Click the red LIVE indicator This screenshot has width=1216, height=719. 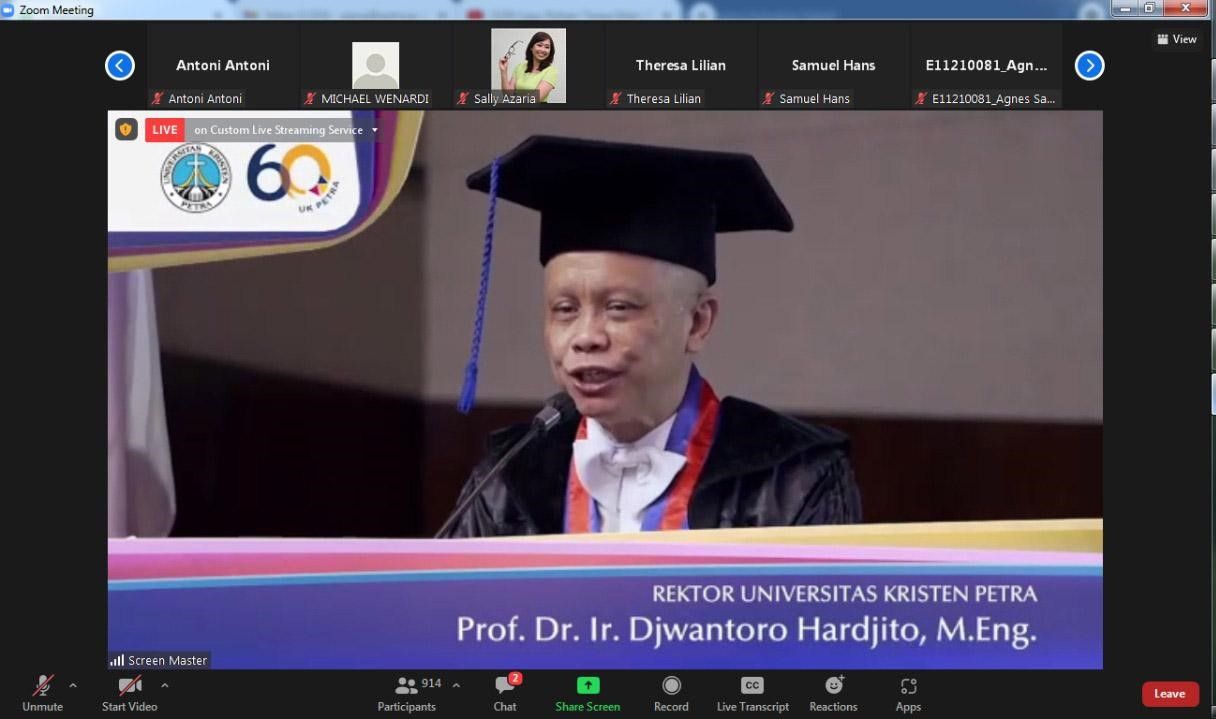pyautogui.click(x=165, y=130)
